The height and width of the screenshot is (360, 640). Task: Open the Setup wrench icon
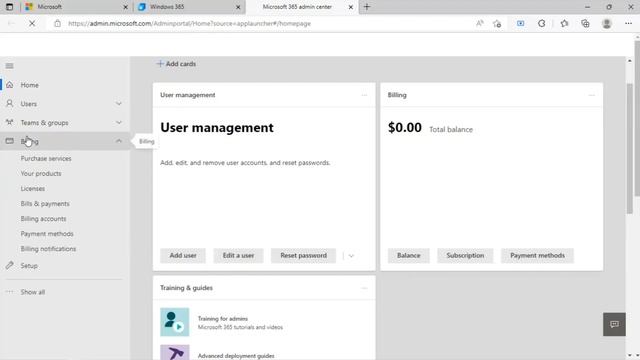click(x=9, y=265)
